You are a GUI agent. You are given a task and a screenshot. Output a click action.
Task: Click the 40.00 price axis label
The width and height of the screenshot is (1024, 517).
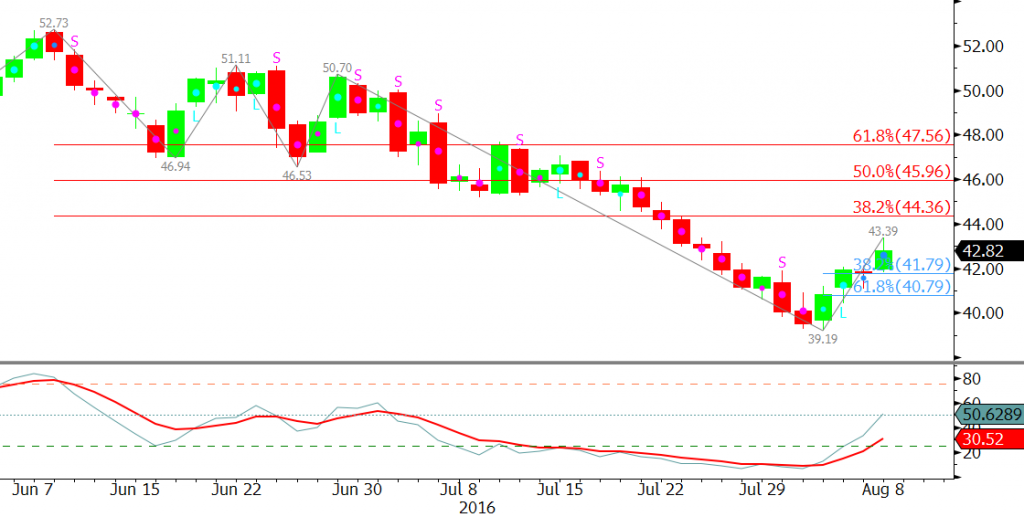(984, 313)
